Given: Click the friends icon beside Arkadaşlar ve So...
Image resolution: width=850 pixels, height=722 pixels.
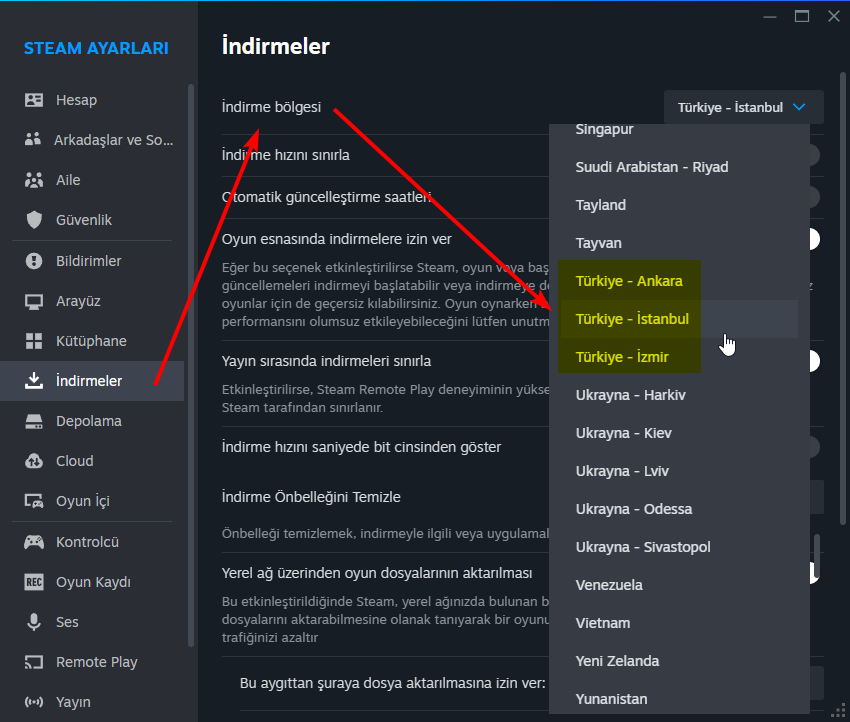Looking at the screenshot, I should click(x=33, y=139).
